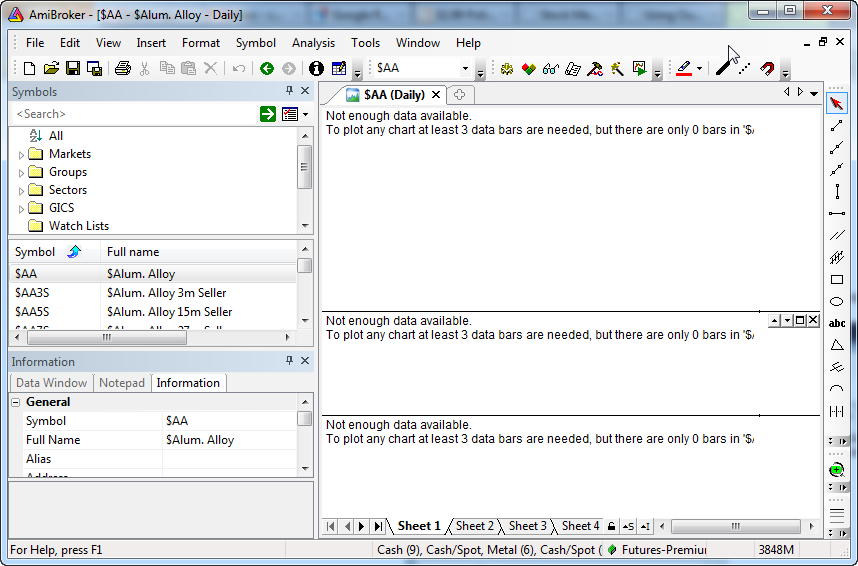858x566 pixels.
Task: Select the $AA3S symbol row
Action: [153, 293]
